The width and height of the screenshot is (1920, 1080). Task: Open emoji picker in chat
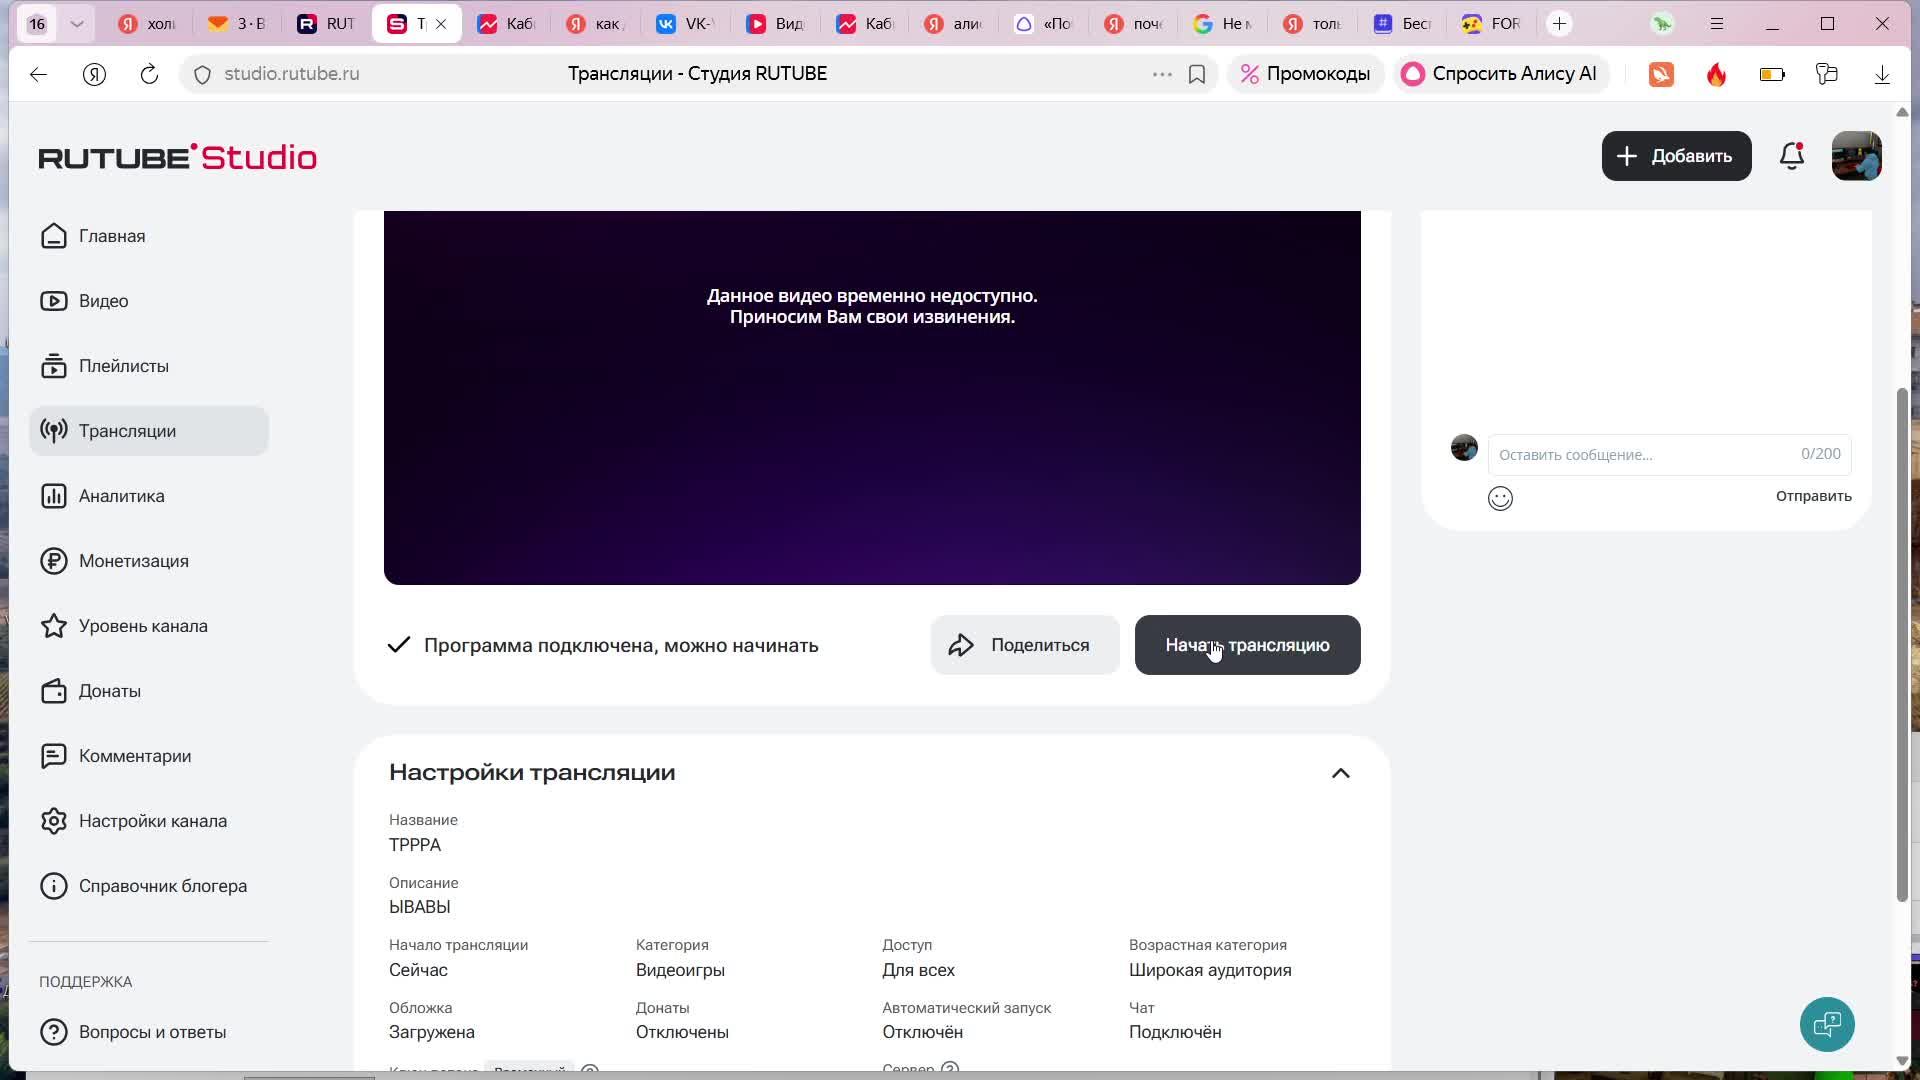click(1500, 498)
